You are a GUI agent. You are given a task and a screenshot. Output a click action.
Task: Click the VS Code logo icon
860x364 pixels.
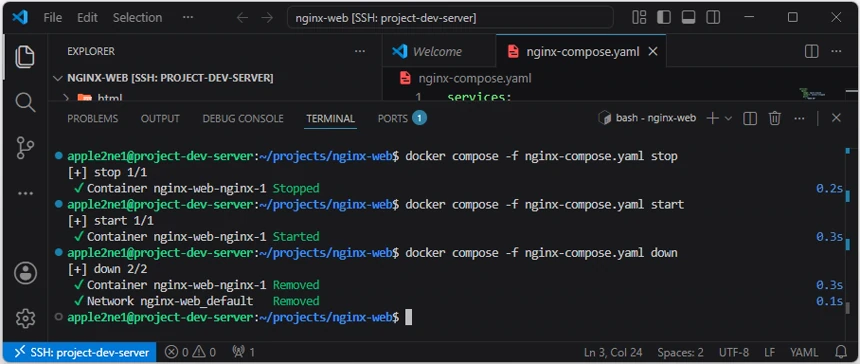20,18
